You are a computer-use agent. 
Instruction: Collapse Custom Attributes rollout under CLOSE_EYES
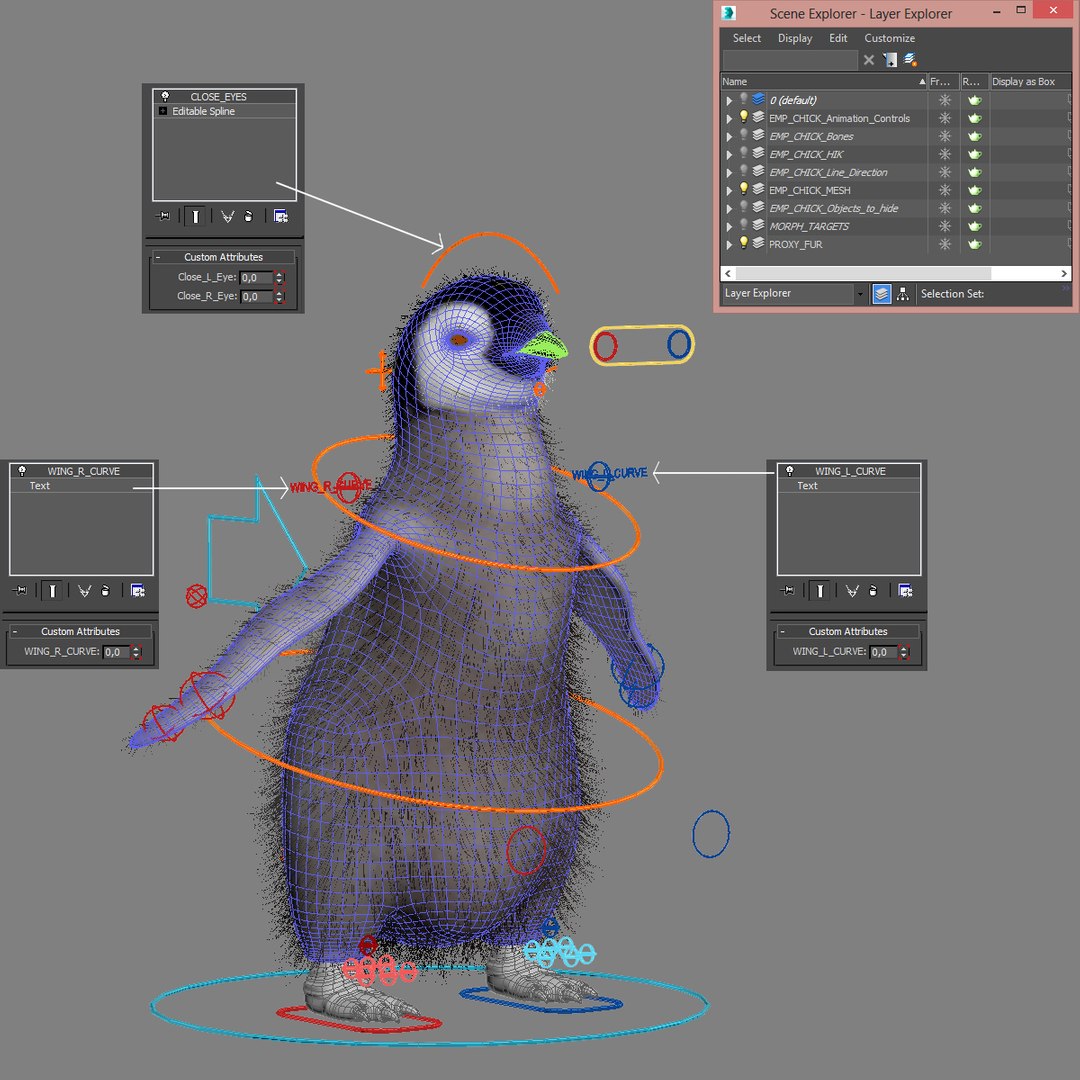(158, 257)
